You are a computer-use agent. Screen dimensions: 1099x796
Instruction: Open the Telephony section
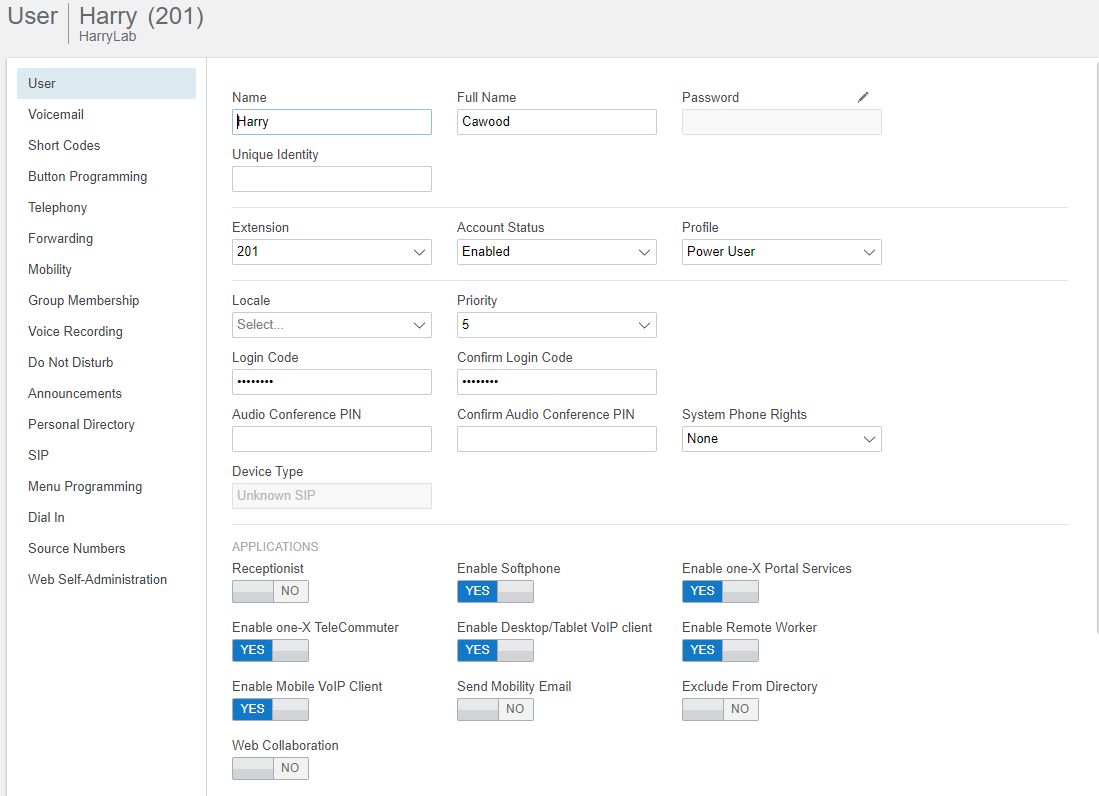click(57, 207)
